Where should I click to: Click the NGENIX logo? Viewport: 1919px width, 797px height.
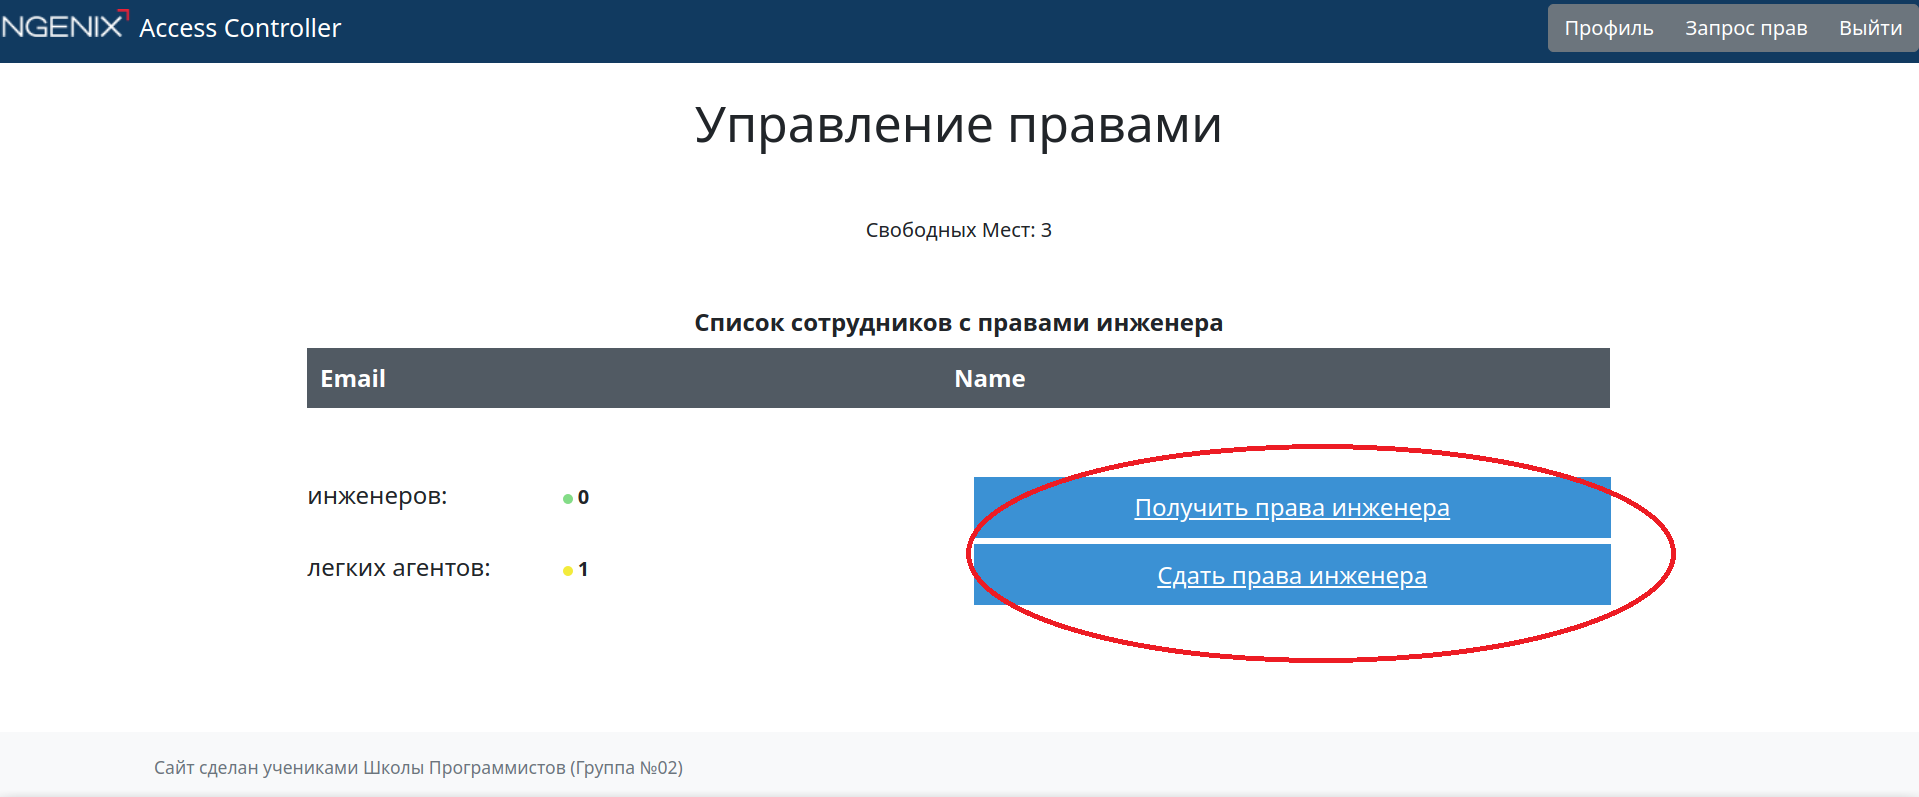pyautogui.click(x=65, y=25)
